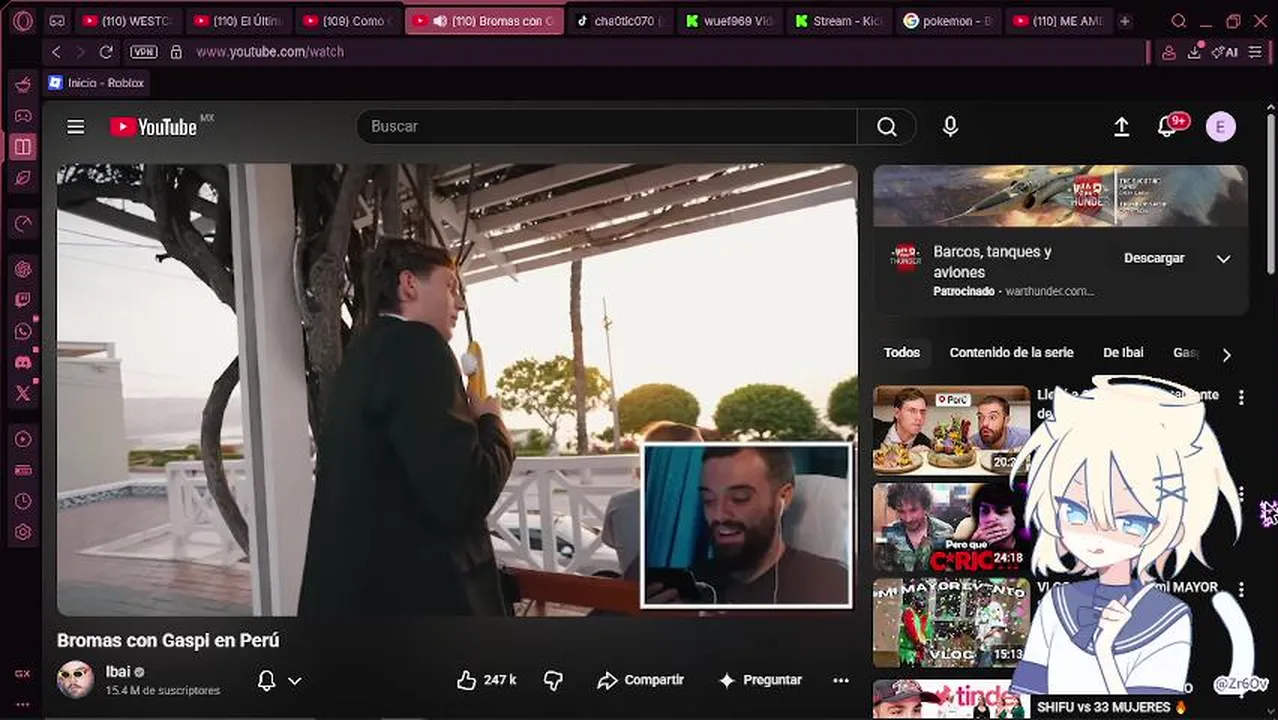Open options for the top recommended video
This screenshot has height=720, width=1278.
(1241, 397)
